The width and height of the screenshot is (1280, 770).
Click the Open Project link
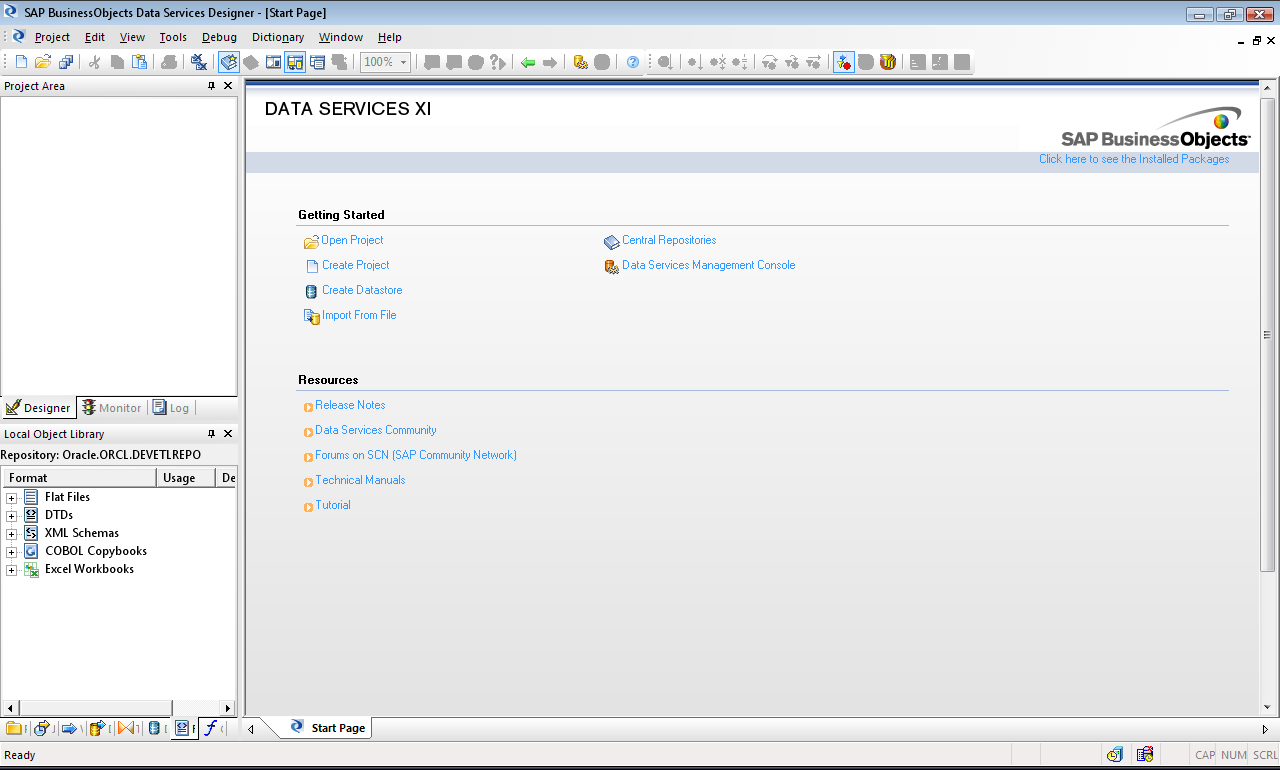click(352, 240)
